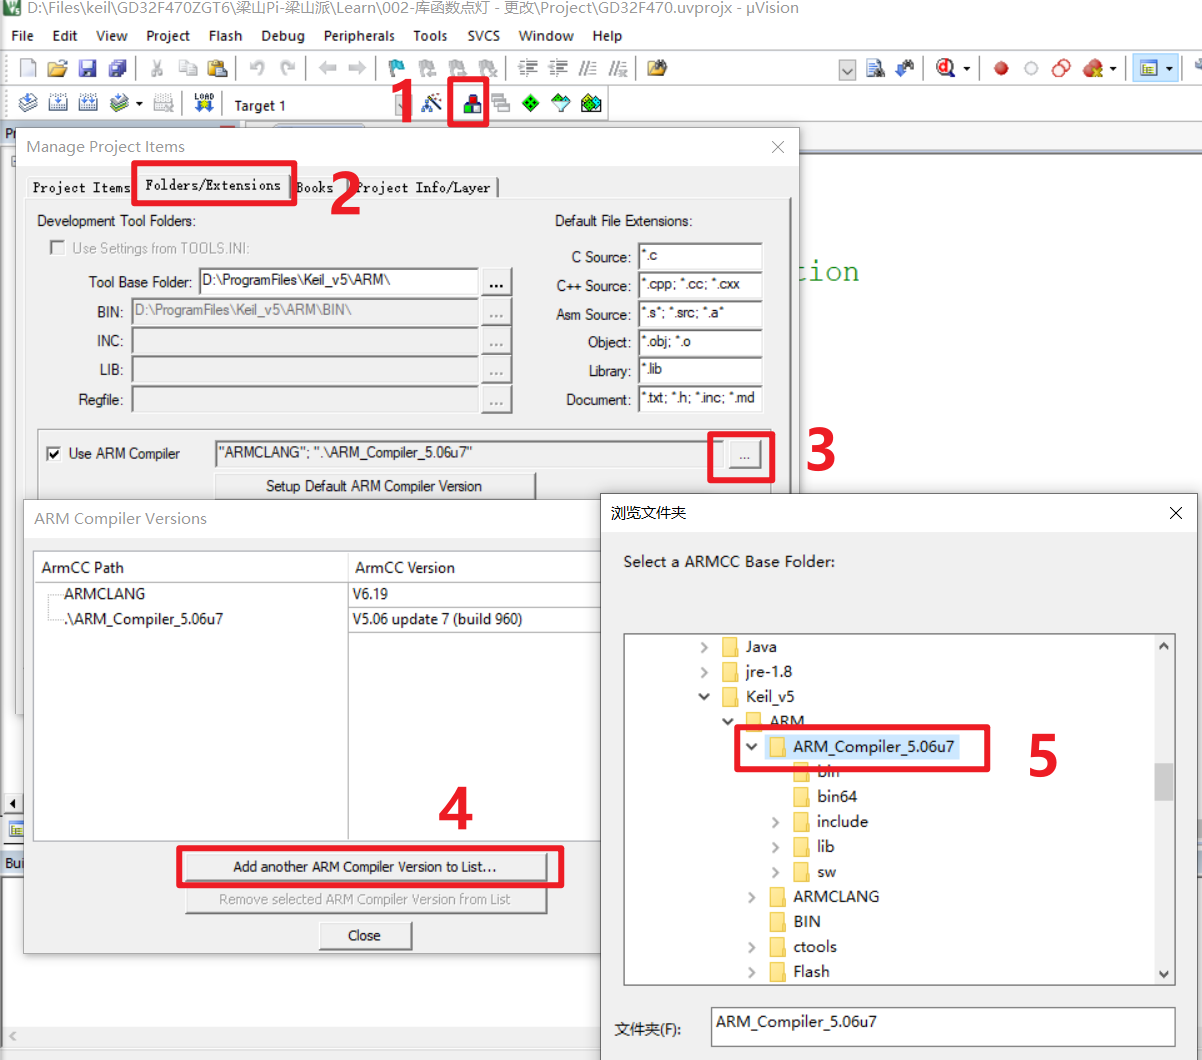Toggle Use Settings from TOOLS.INI checkbox

(x=57, y=248)
